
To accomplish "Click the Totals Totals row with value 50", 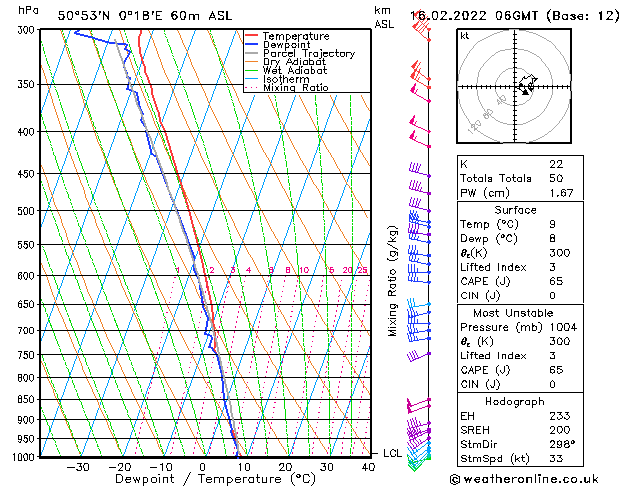I will (x=520, y=178).
